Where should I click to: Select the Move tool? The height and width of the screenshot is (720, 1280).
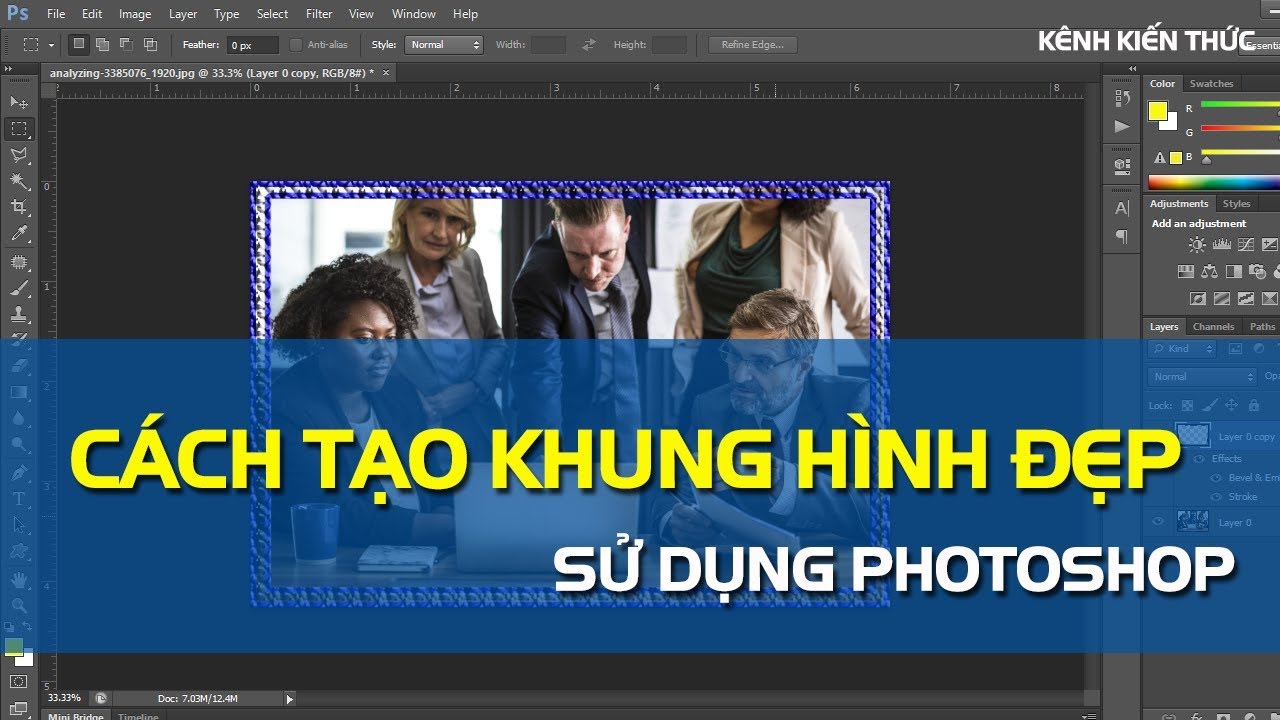point(19,102)
